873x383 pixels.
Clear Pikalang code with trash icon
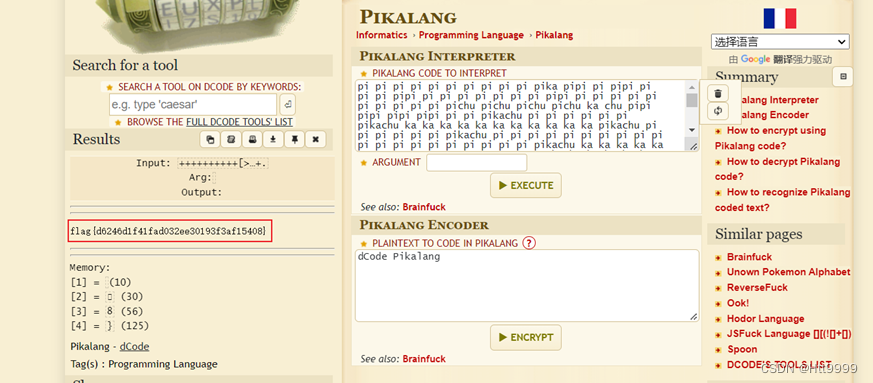point(718,94)
